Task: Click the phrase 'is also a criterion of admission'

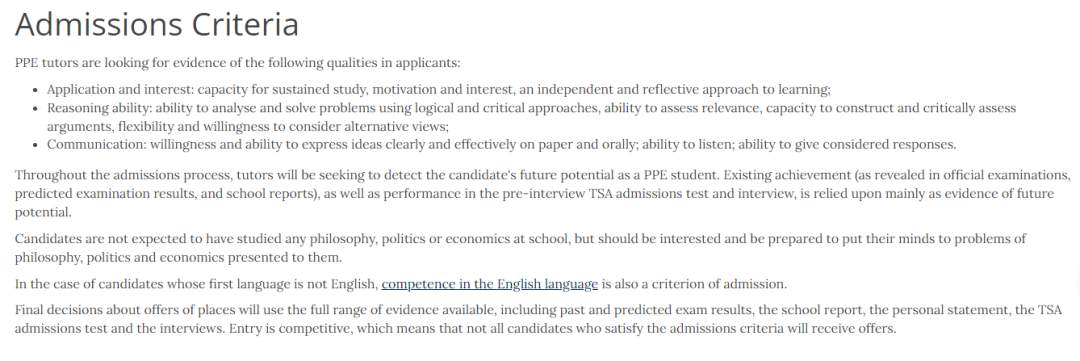Action: [x=694, y=284]
